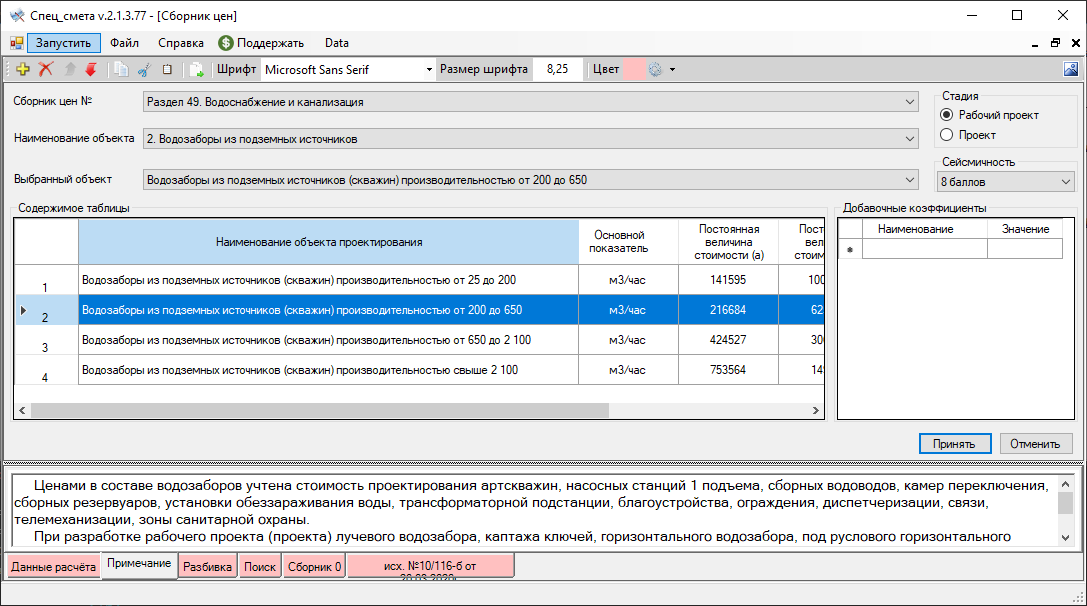Open the Наименование объекта dropdown
1087x606 pixels.
click(x=910, y=139)
